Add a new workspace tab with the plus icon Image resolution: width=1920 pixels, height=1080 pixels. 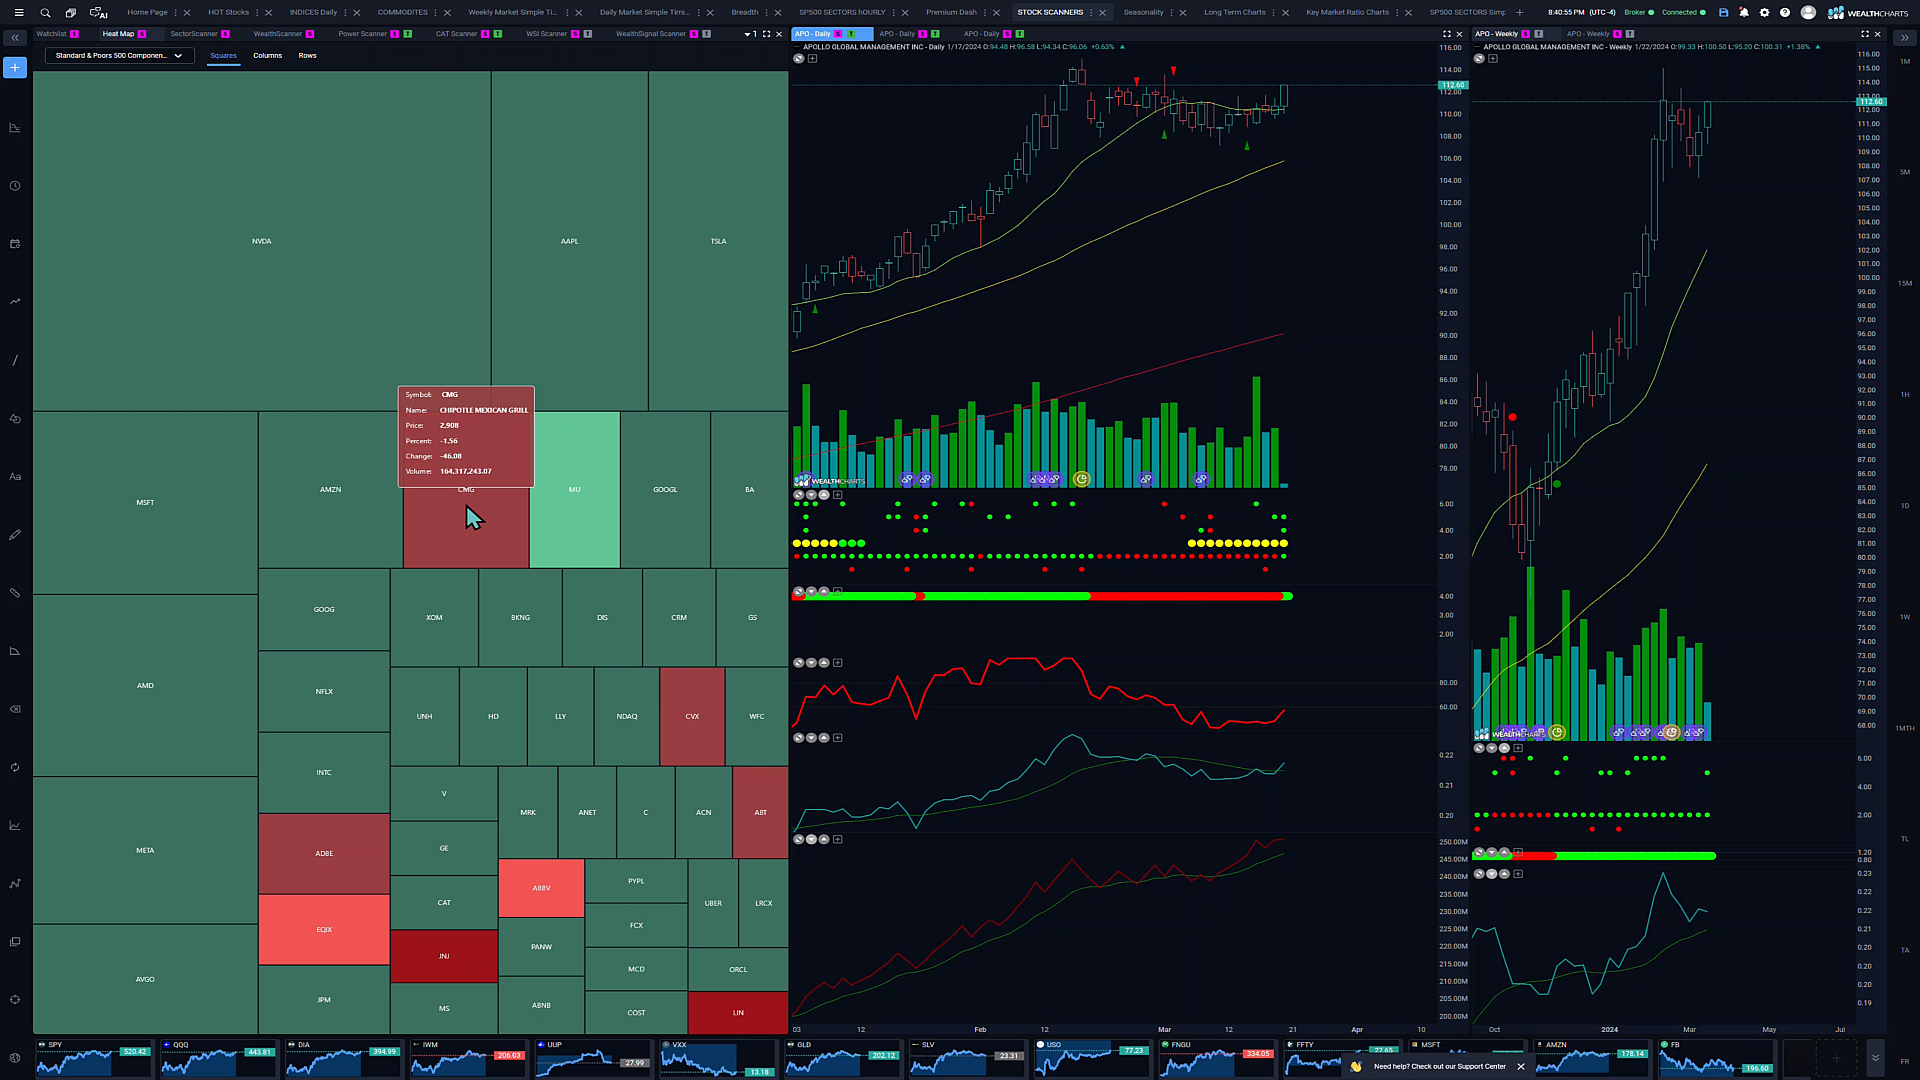coord(1520,13)
